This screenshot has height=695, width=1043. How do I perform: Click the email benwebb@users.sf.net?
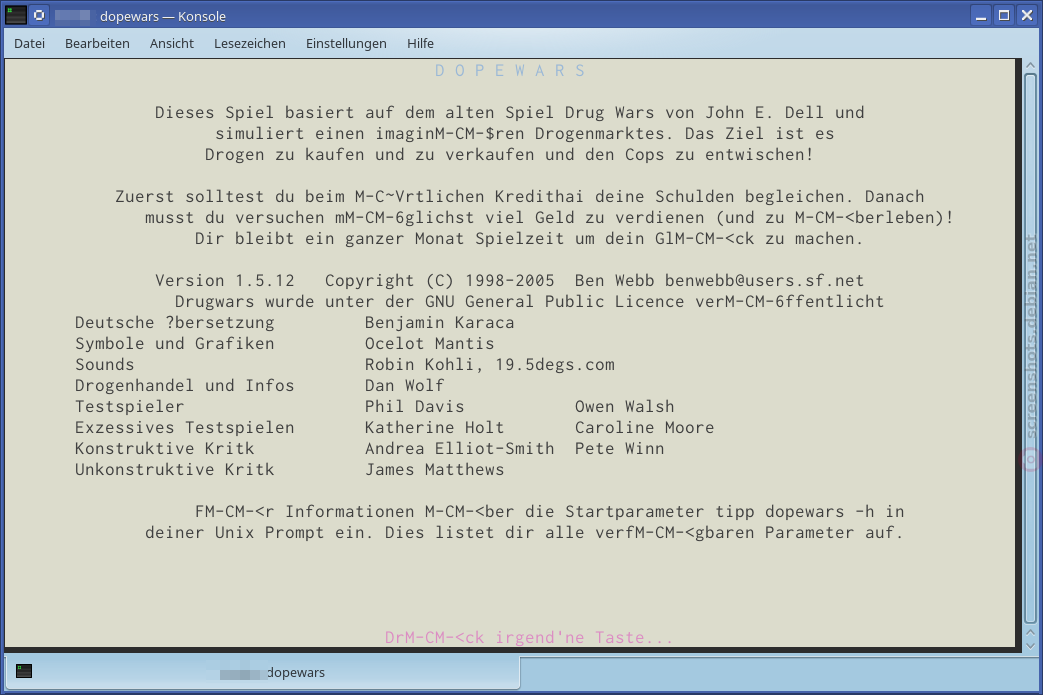tap(764, 281)
